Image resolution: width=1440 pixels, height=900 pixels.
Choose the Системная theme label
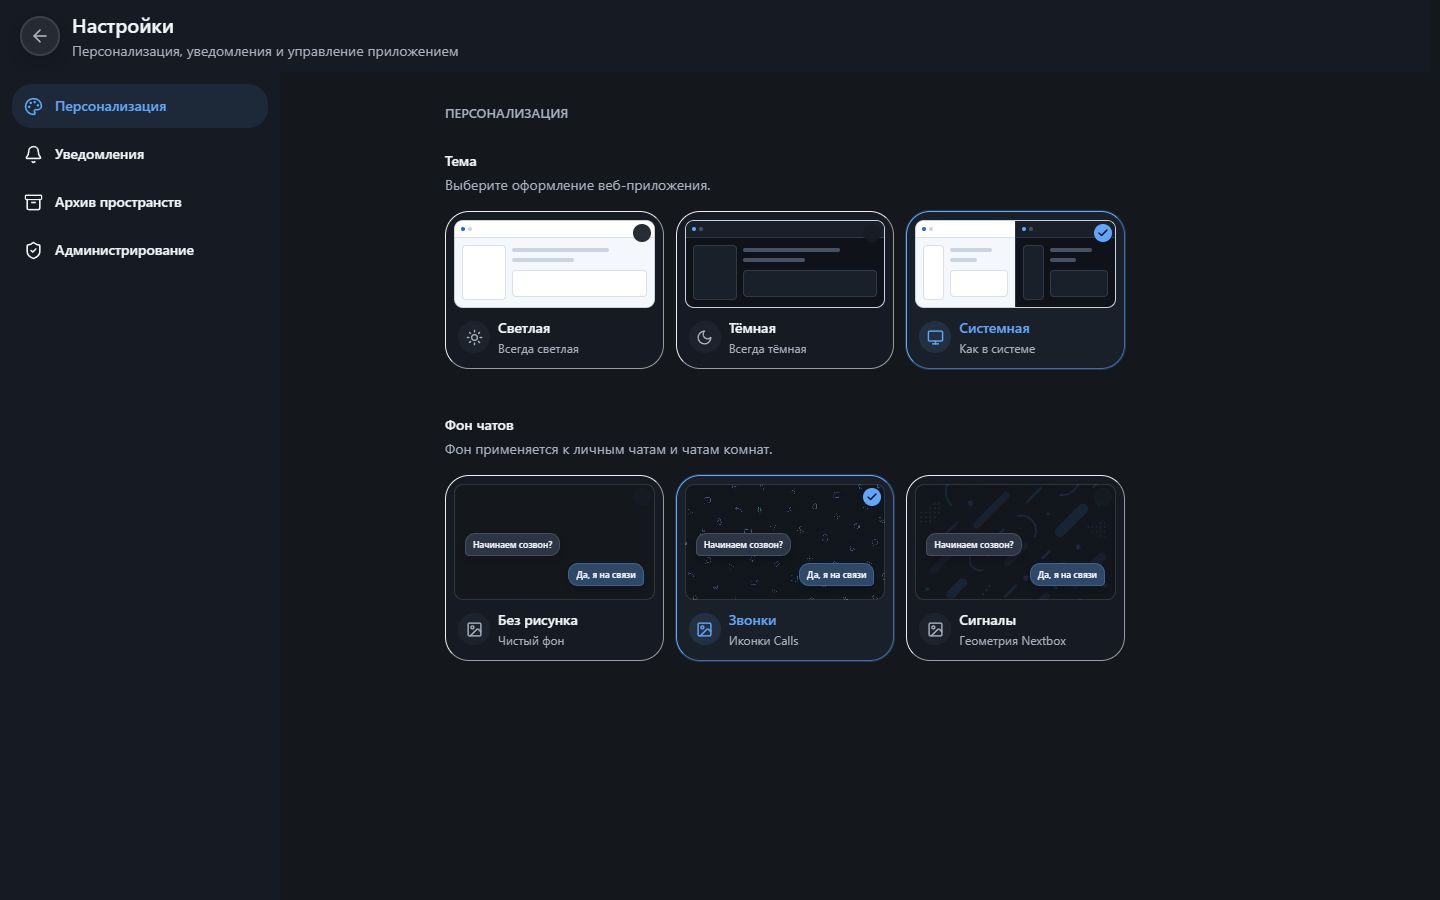[x=994, y=328]
